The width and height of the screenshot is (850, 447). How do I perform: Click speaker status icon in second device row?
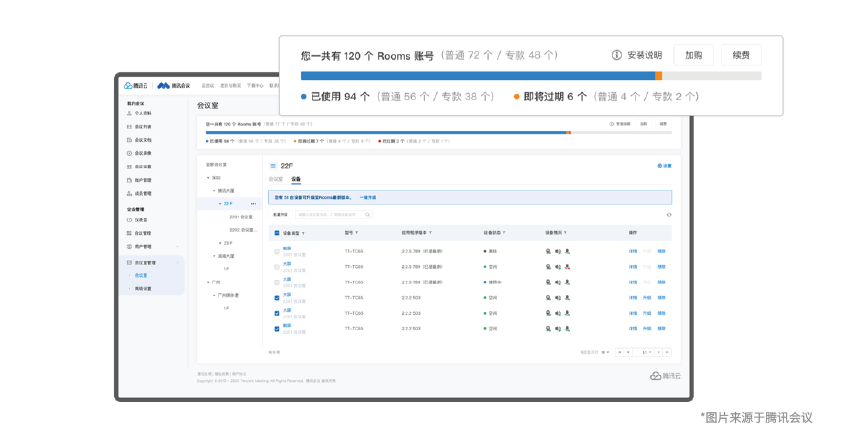pos(557,267)
